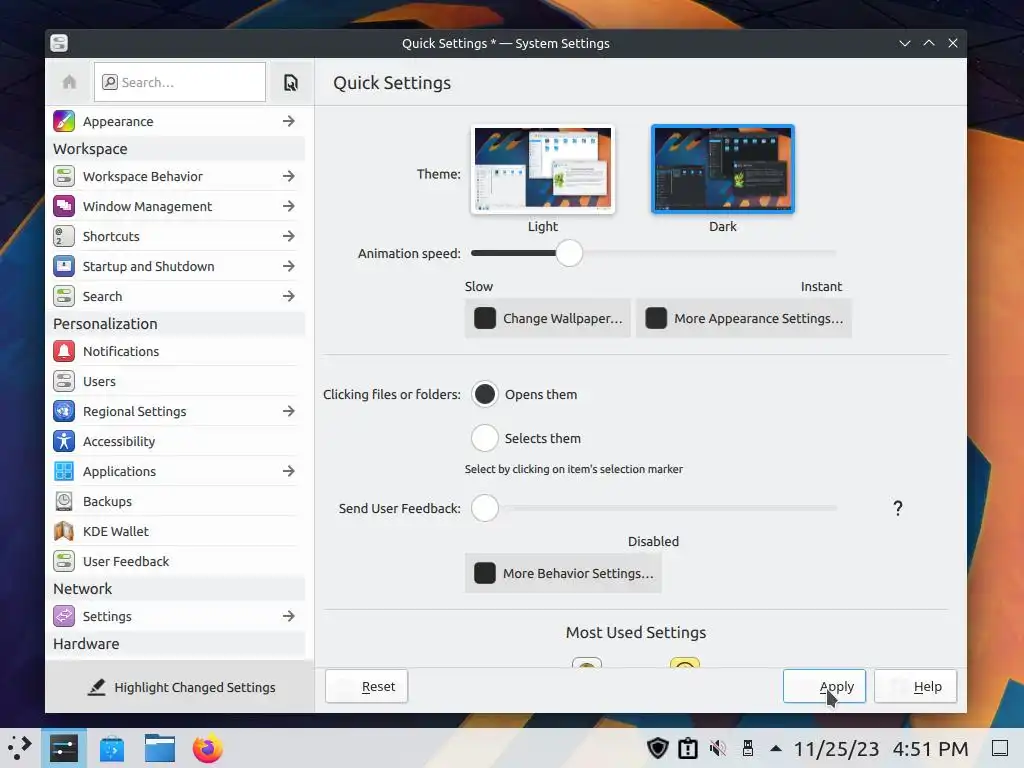This screenshot has height=768, width=1024.
Task: Click the Users sidebar icon
Action: 64,381
